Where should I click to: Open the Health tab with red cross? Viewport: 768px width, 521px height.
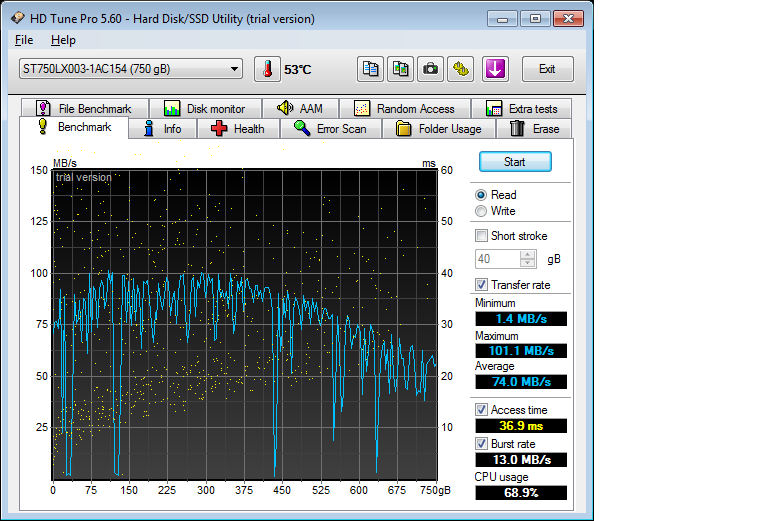click(238, 129)
